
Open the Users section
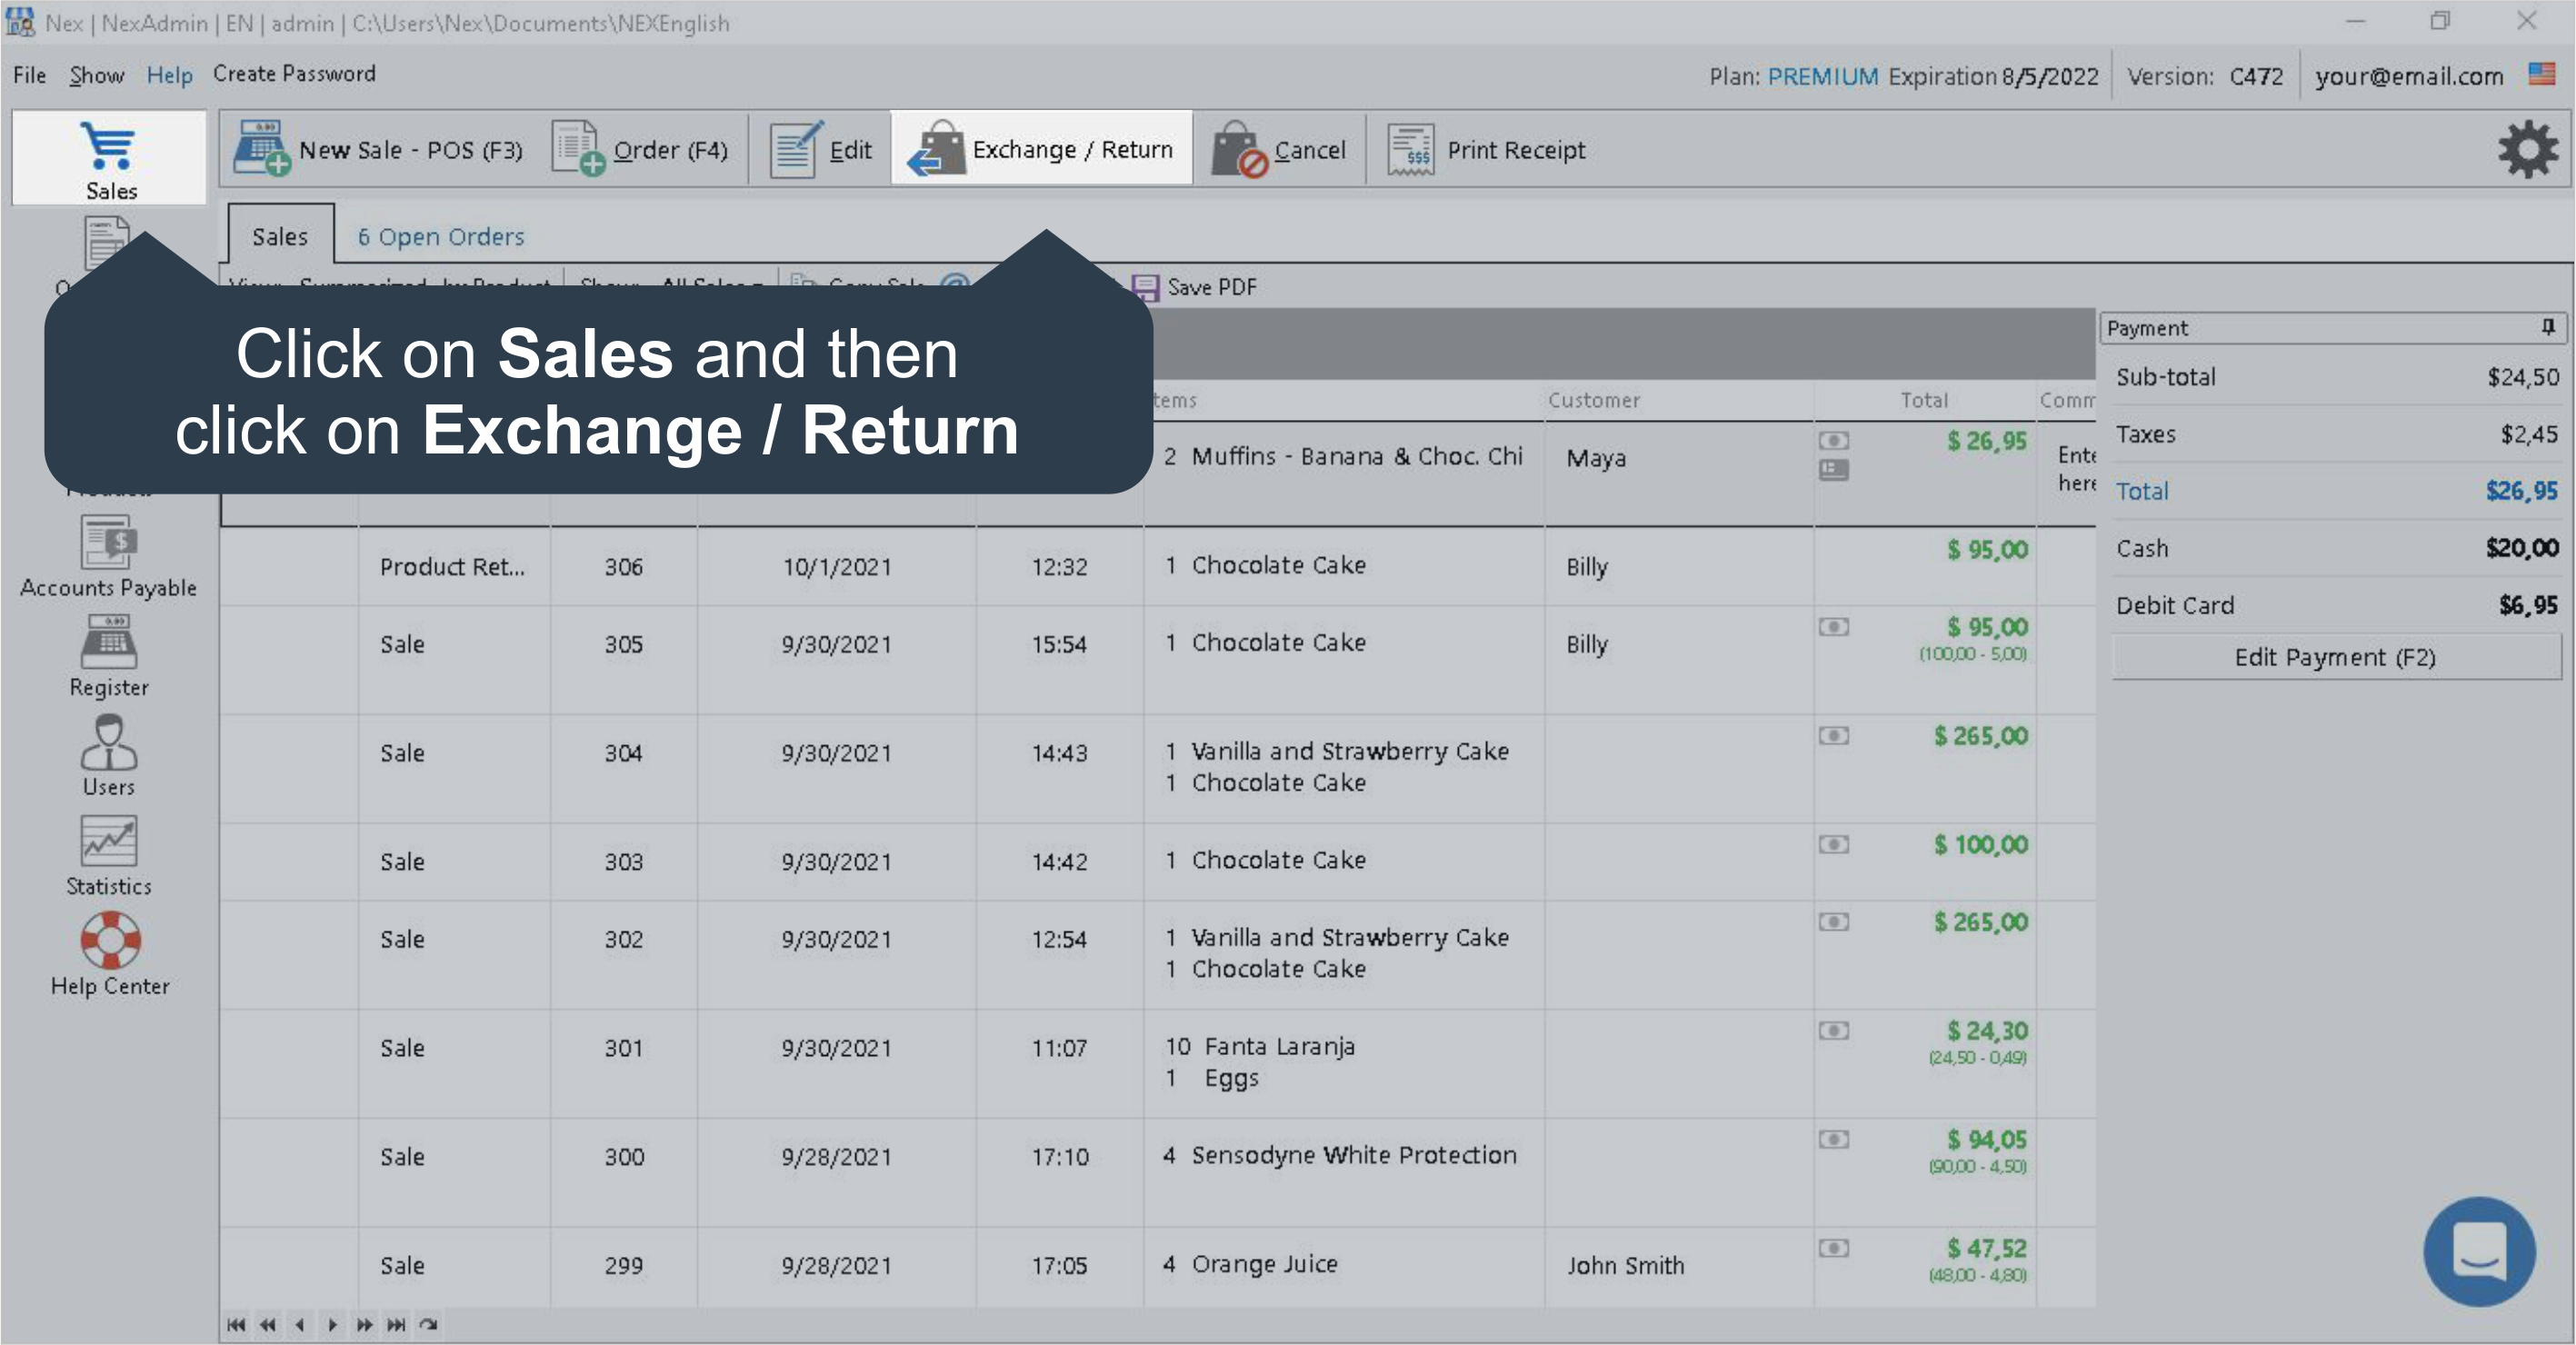108,754
